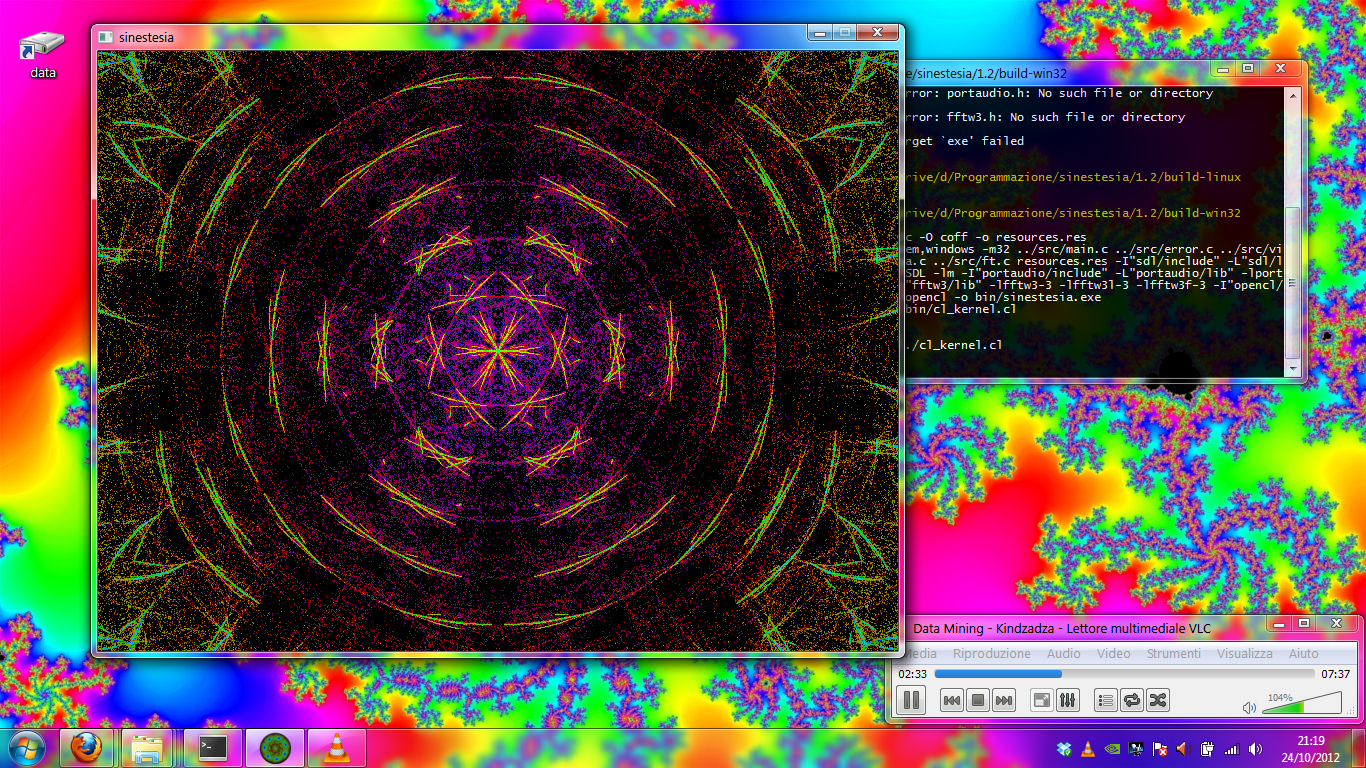Skip to next track in VLC
Image resolution: width=1366 pixels, height=768 pixels.
click(1004, 701)
